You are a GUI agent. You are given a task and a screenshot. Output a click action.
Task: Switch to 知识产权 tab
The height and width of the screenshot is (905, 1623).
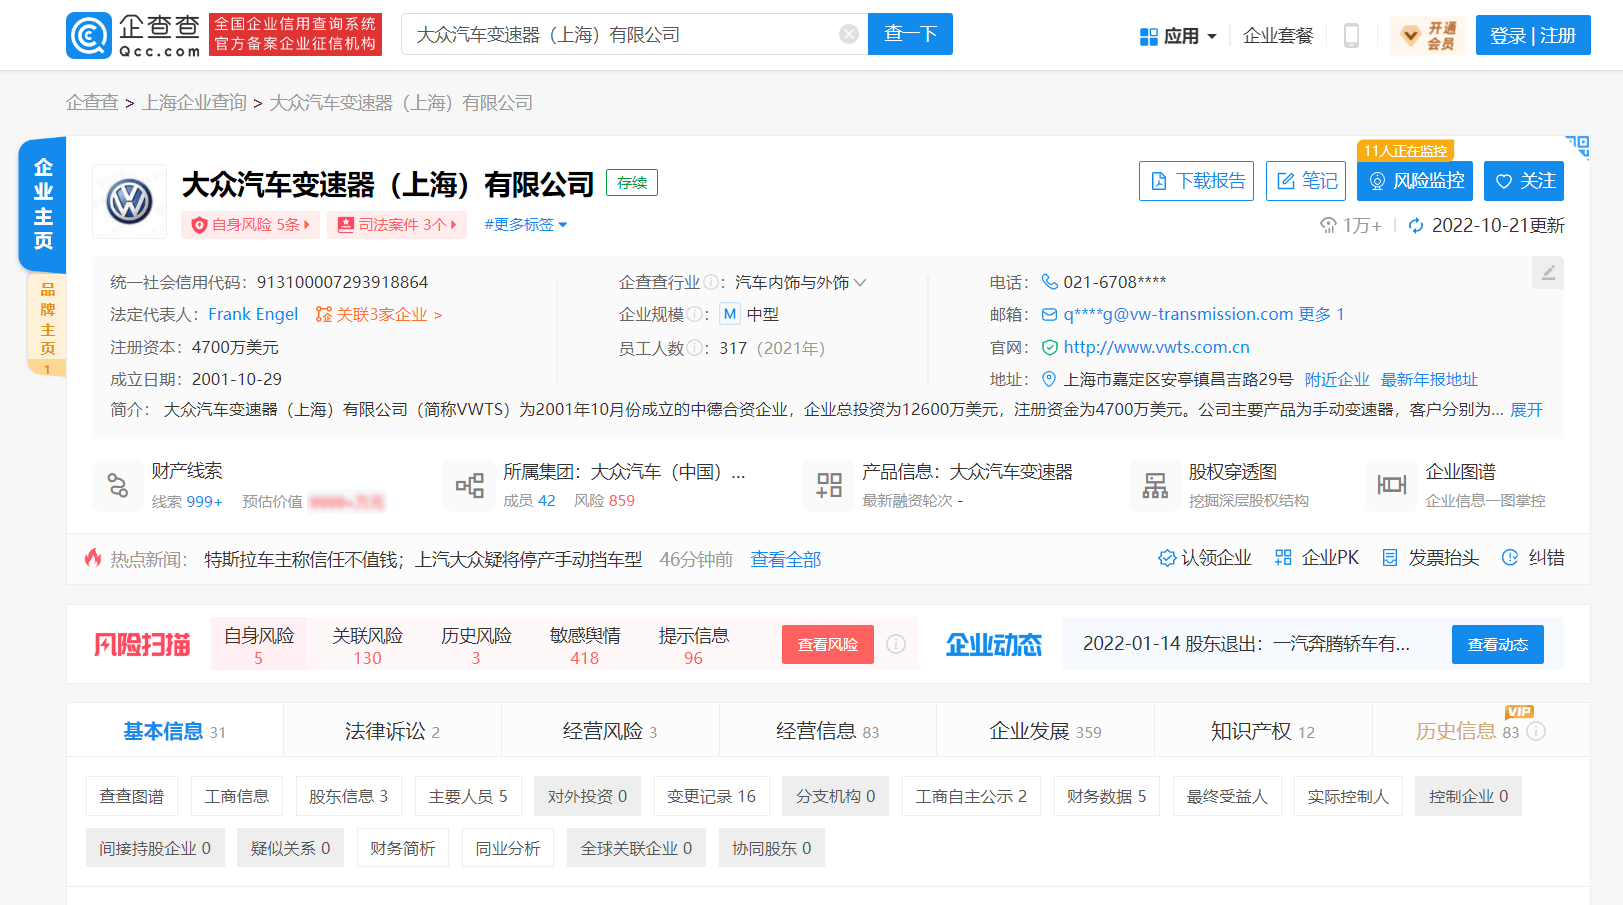point(1263,731)
